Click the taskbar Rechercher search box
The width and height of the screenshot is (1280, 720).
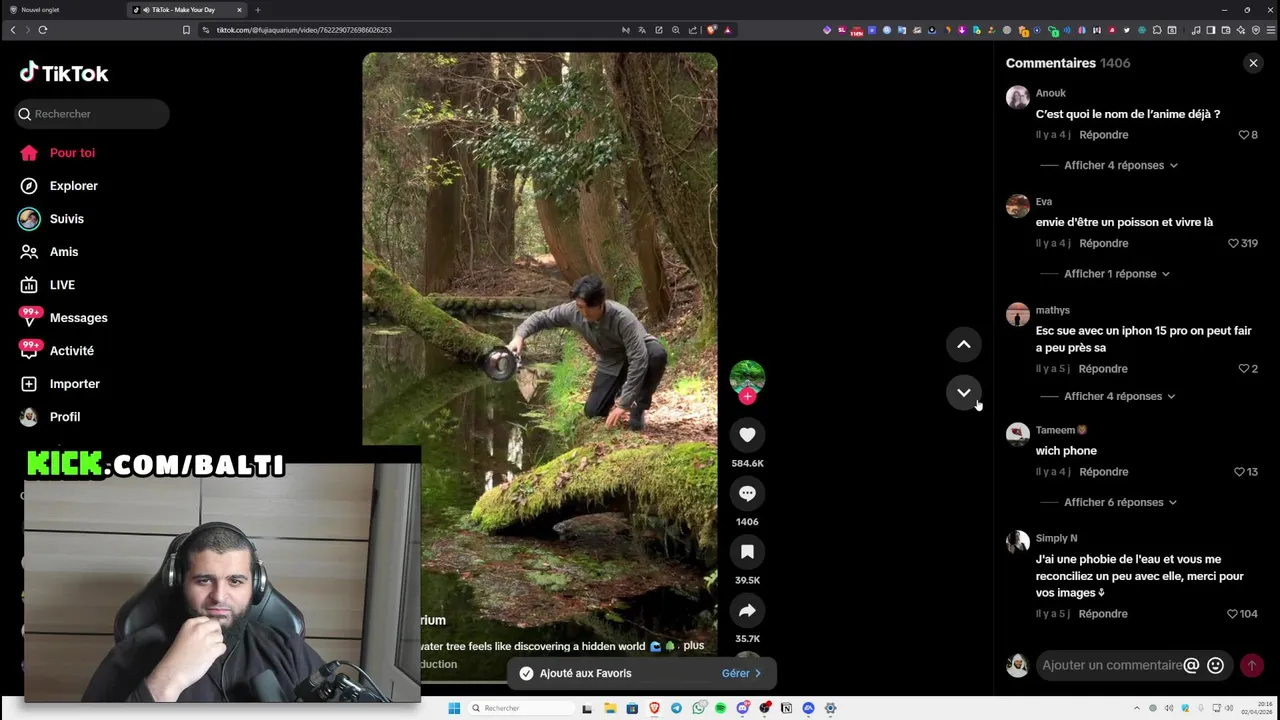click(x=519, y=708)
